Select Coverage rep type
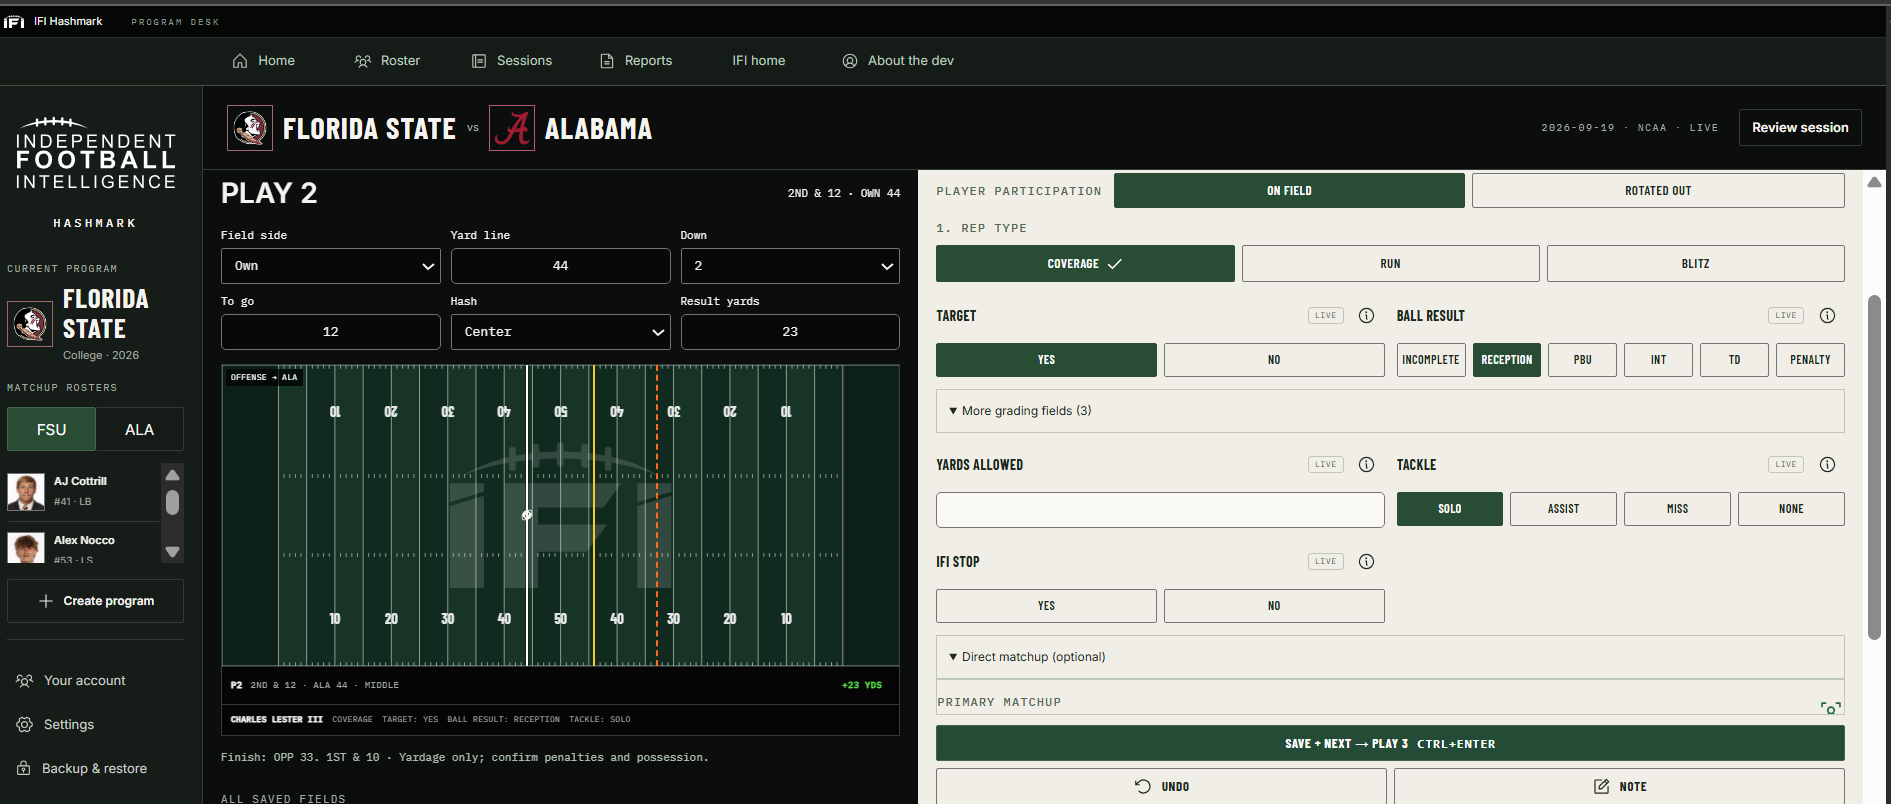 tap(1085, 264)
